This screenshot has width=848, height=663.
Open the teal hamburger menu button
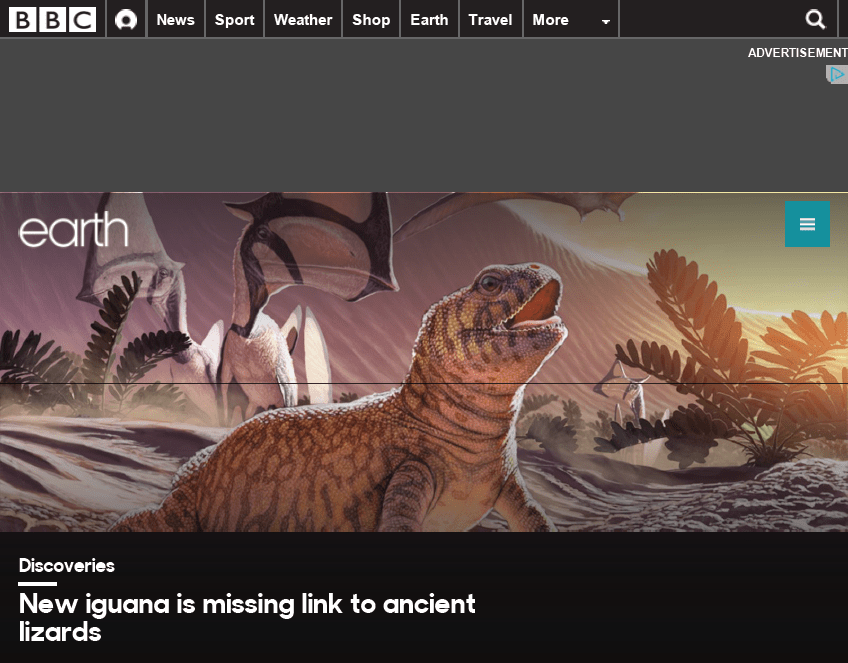coord(807,224)
